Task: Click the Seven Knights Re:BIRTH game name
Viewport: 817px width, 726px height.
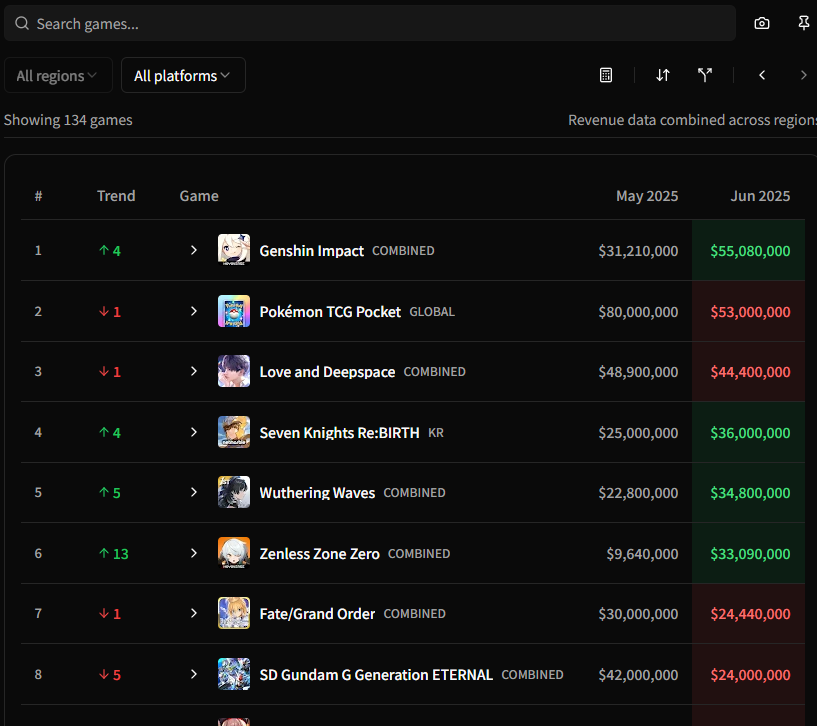Action: (x=339, y=433)
